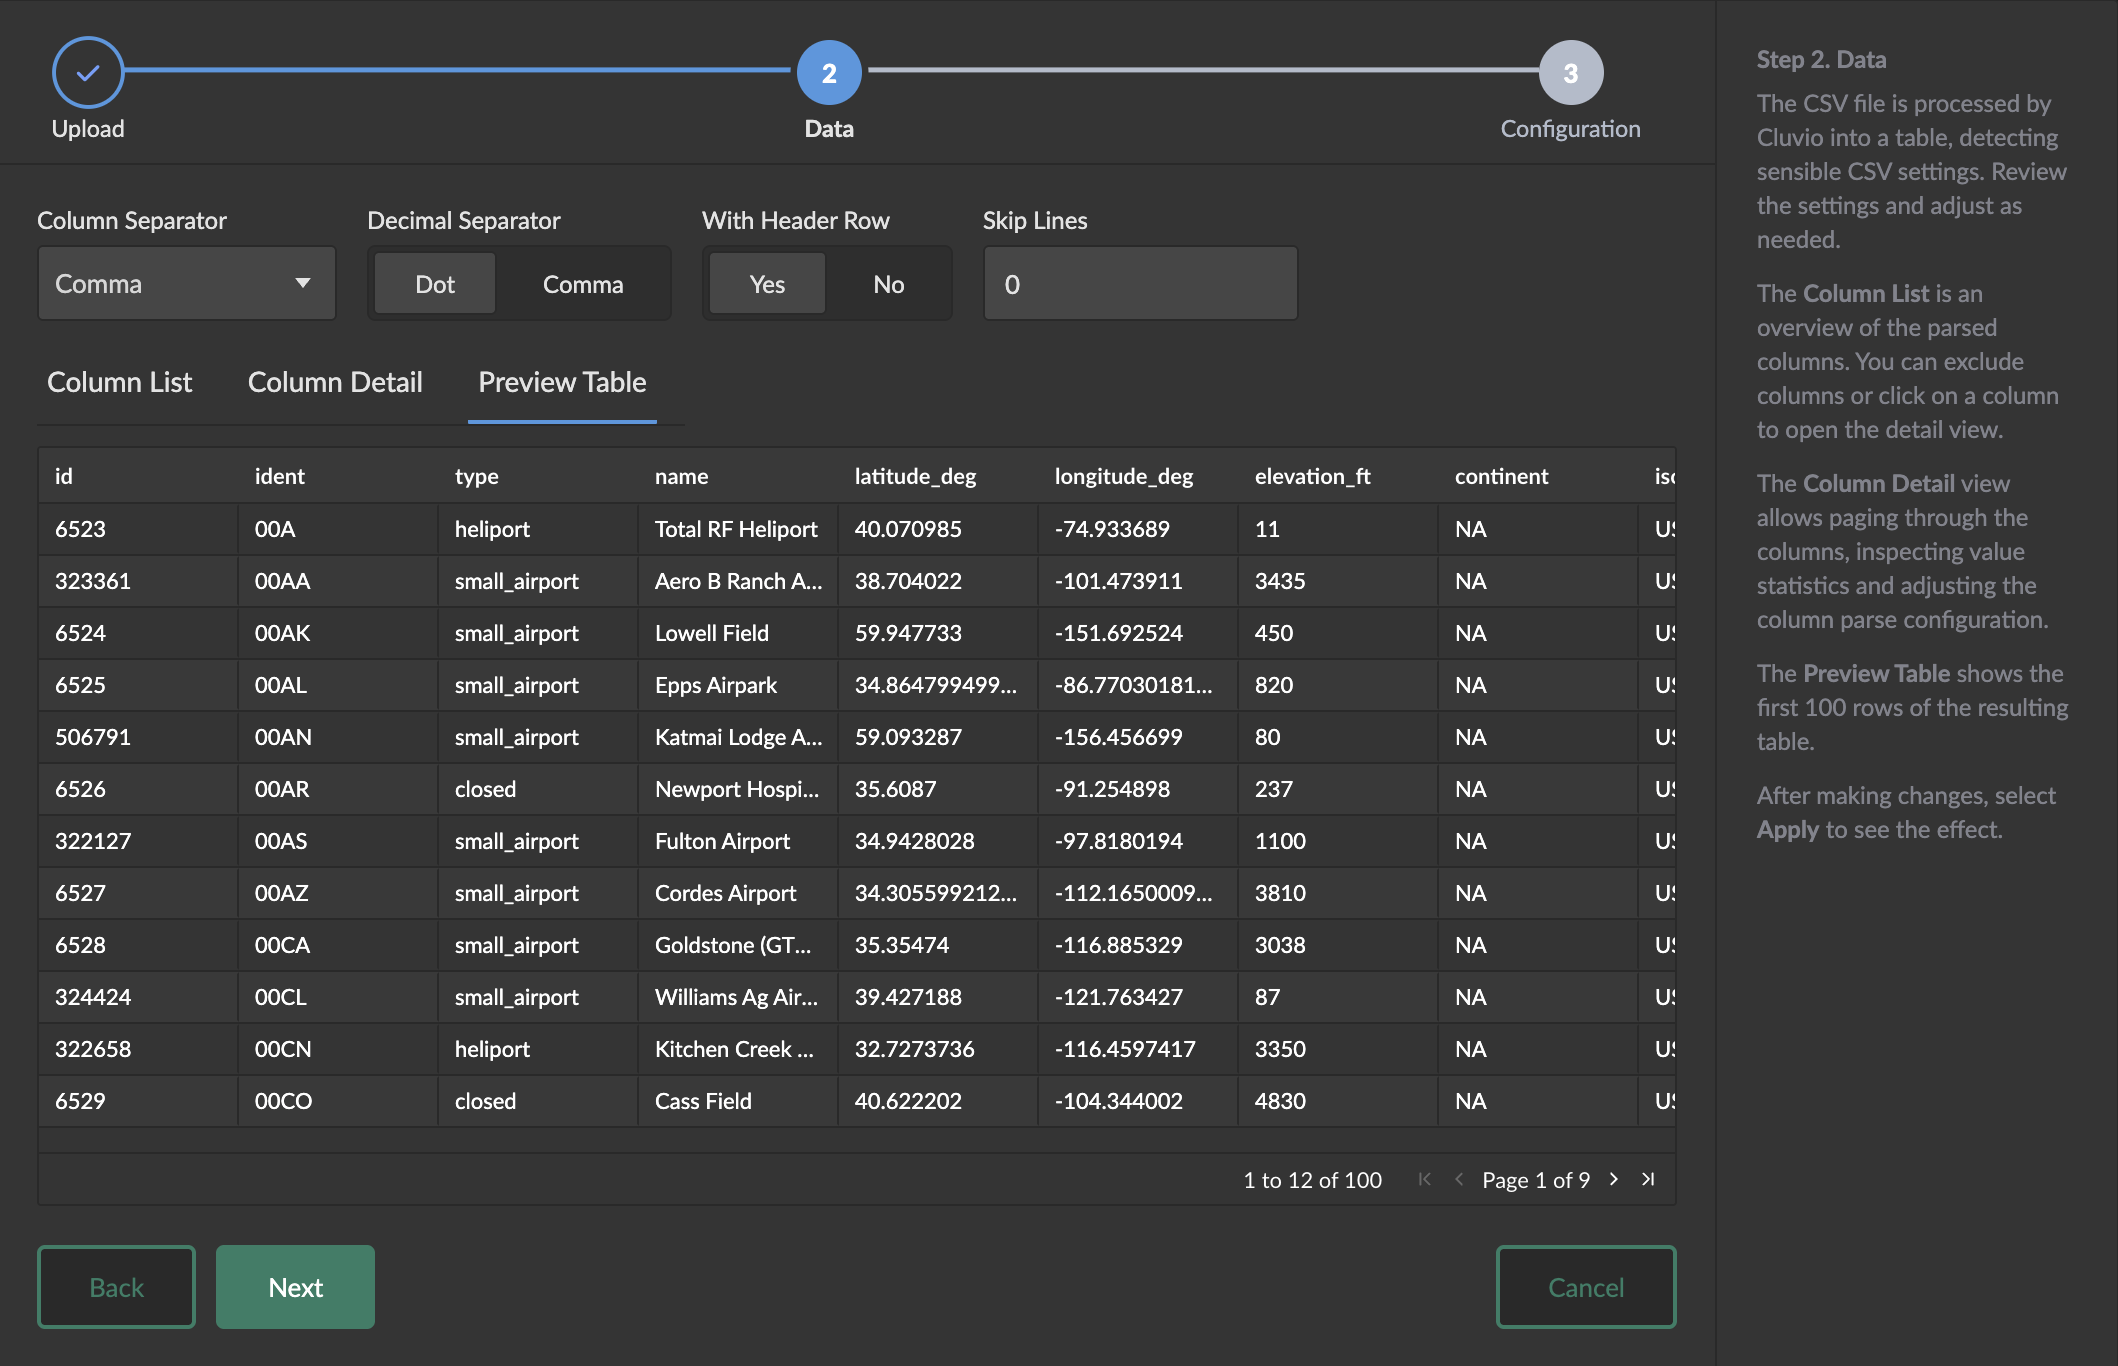
Task: Select Dot as decimal separator
Action: click(435, 284)
